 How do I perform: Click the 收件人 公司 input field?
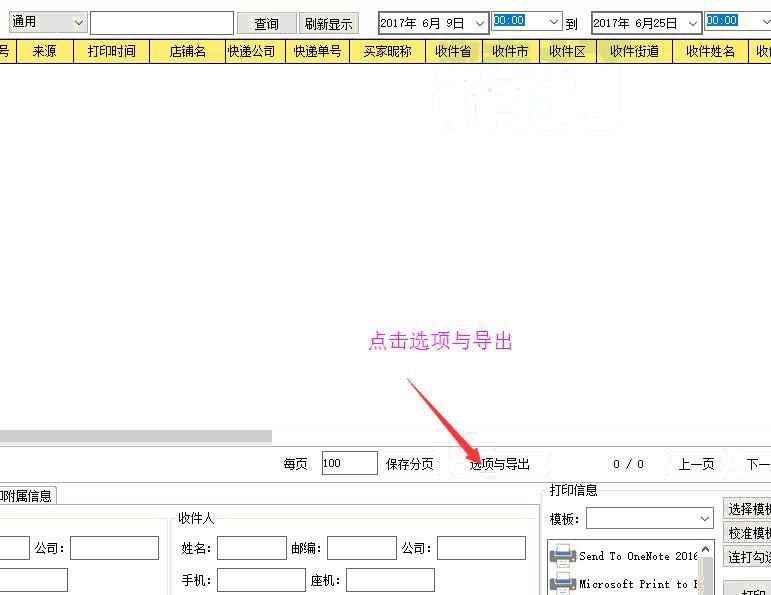pos(481,548)
